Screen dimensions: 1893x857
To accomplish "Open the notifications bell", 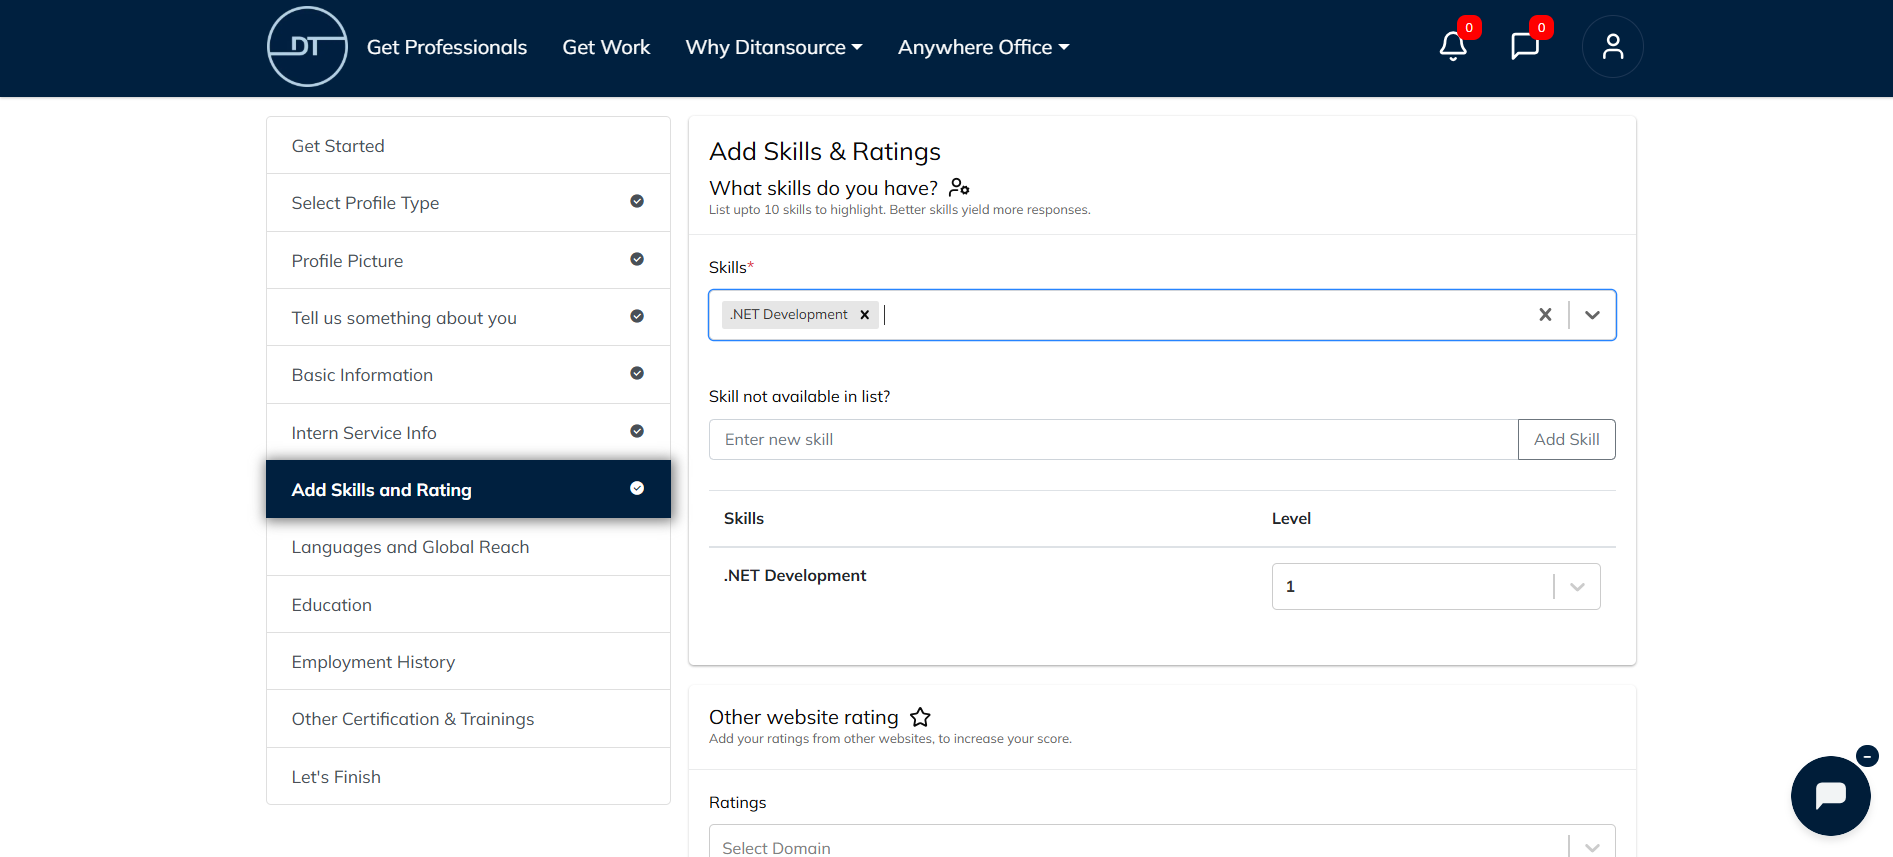I will click(x=1453, y=46).
